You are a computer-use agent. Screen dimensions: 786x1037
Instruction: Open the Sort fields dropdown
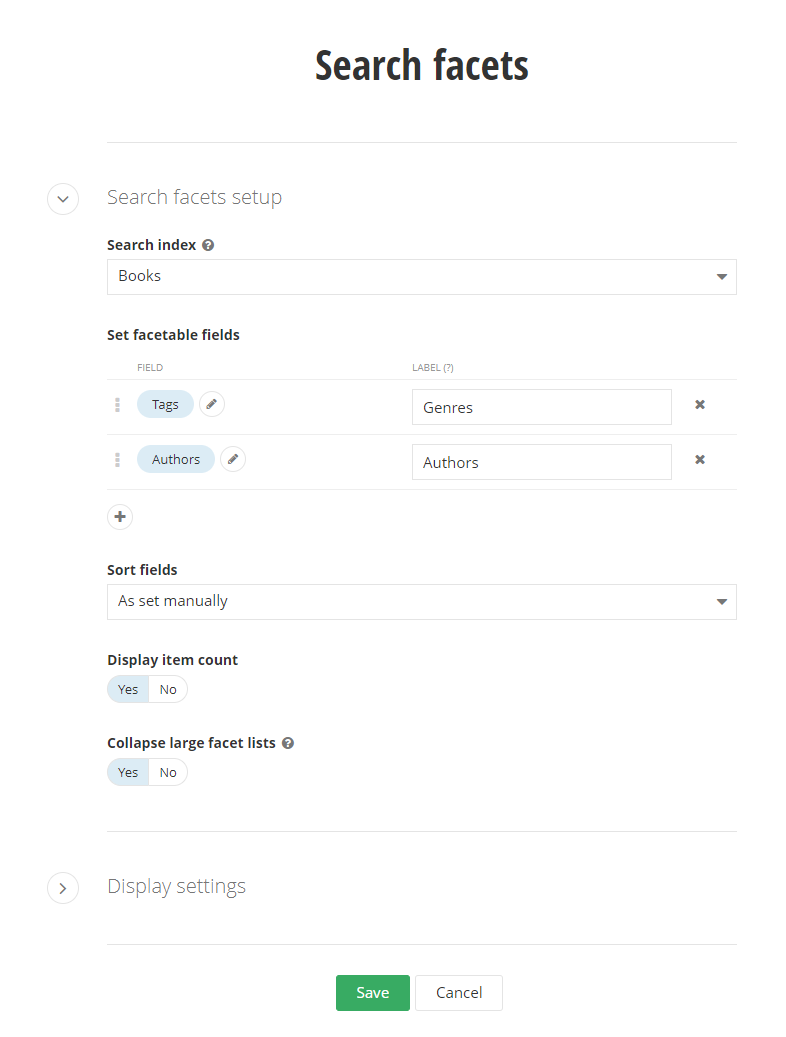coord(421,602)
